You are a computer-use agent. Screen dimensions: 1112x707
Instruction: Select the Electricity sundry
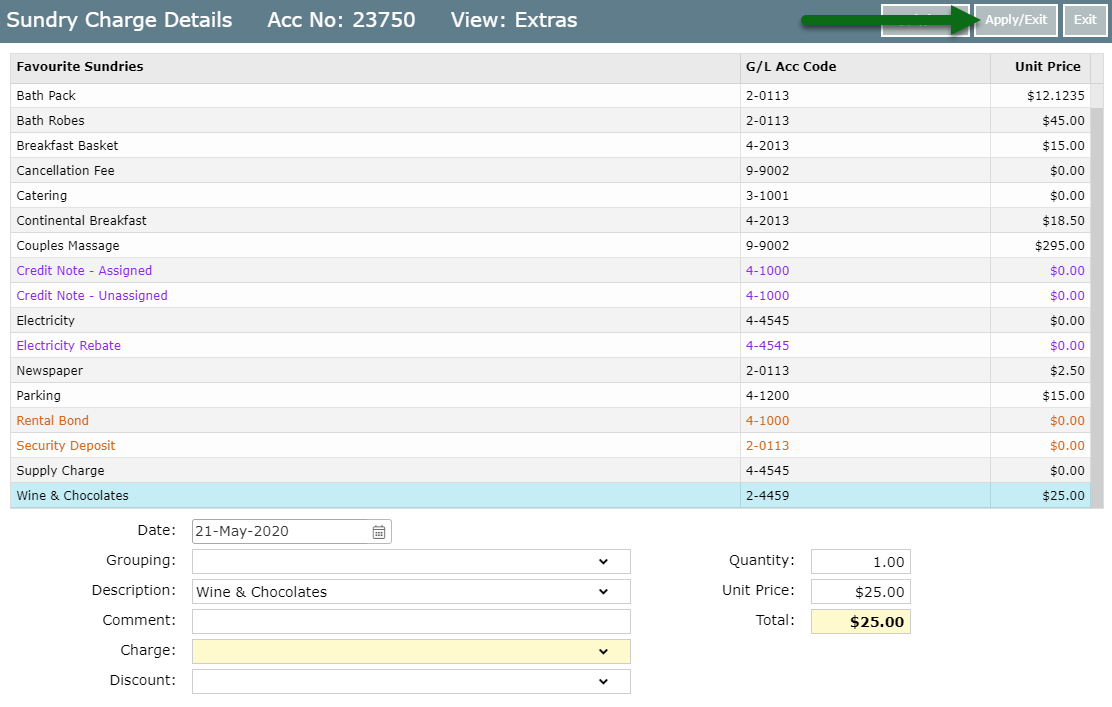[x=550, y=321]
